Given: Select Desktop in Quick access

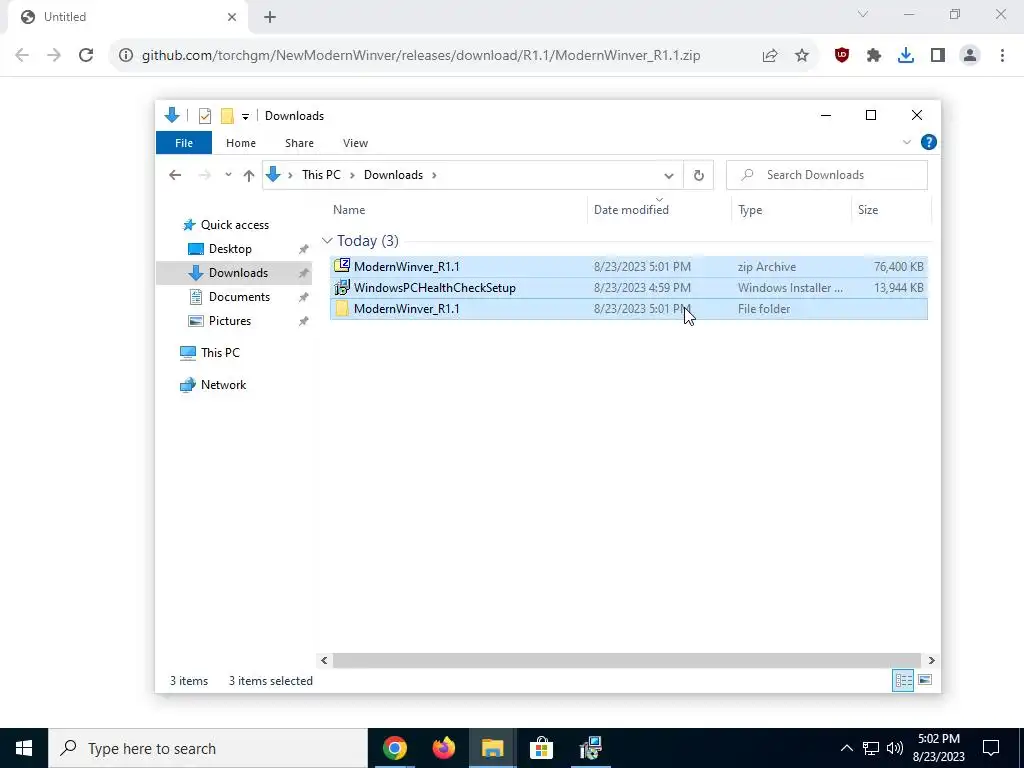Looking at the screenshot, I should (x=230, y=249).
